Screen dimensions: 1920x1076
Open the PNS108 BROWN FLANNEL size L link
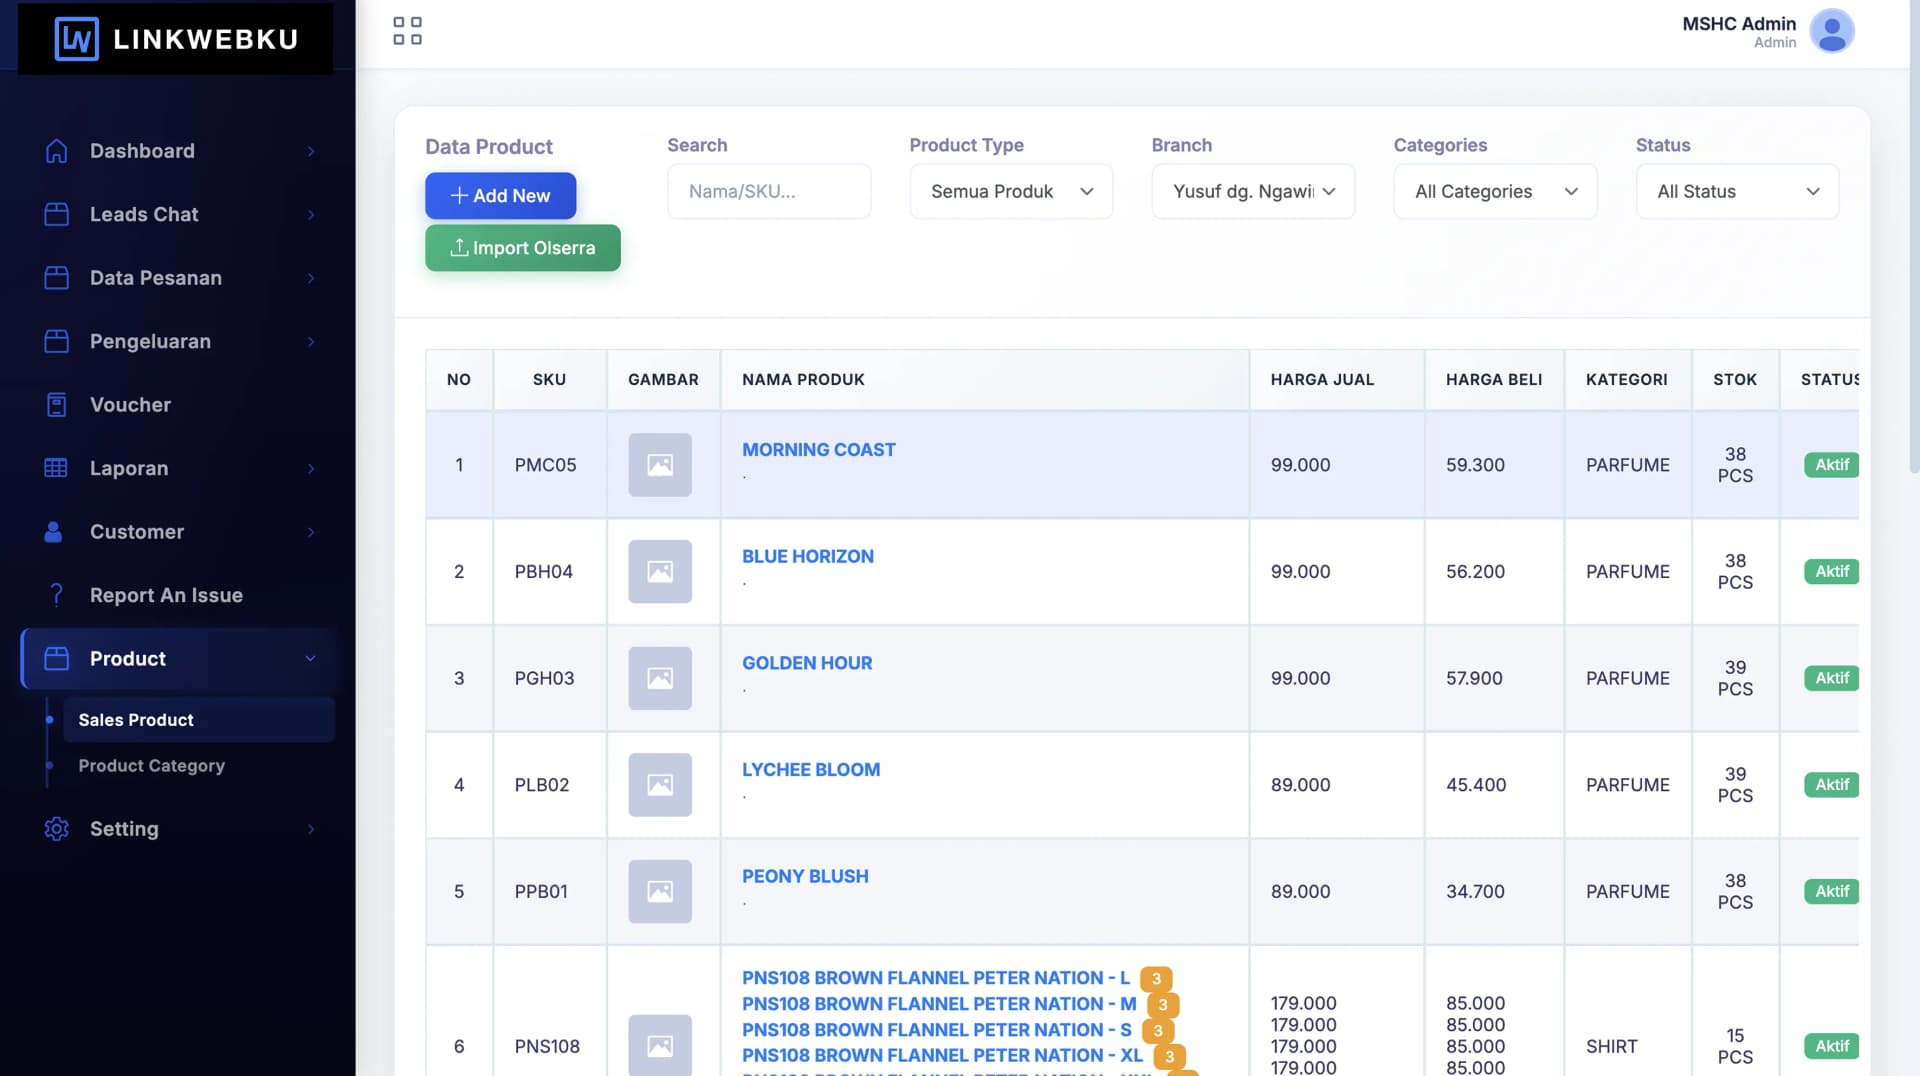coord(936,978)
